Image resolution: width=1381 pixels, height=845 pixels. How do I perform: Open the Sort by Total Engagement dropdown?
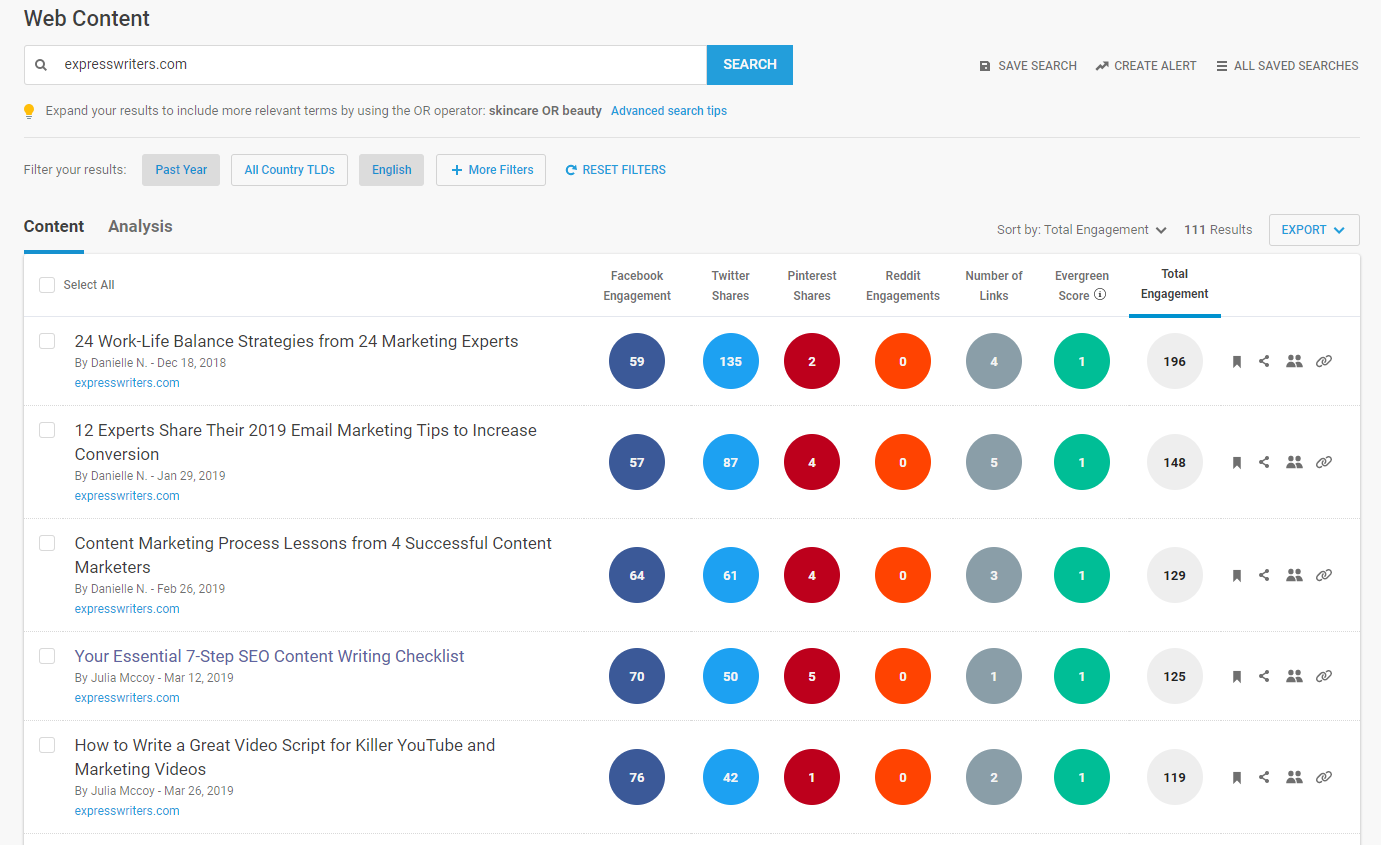1082,230
